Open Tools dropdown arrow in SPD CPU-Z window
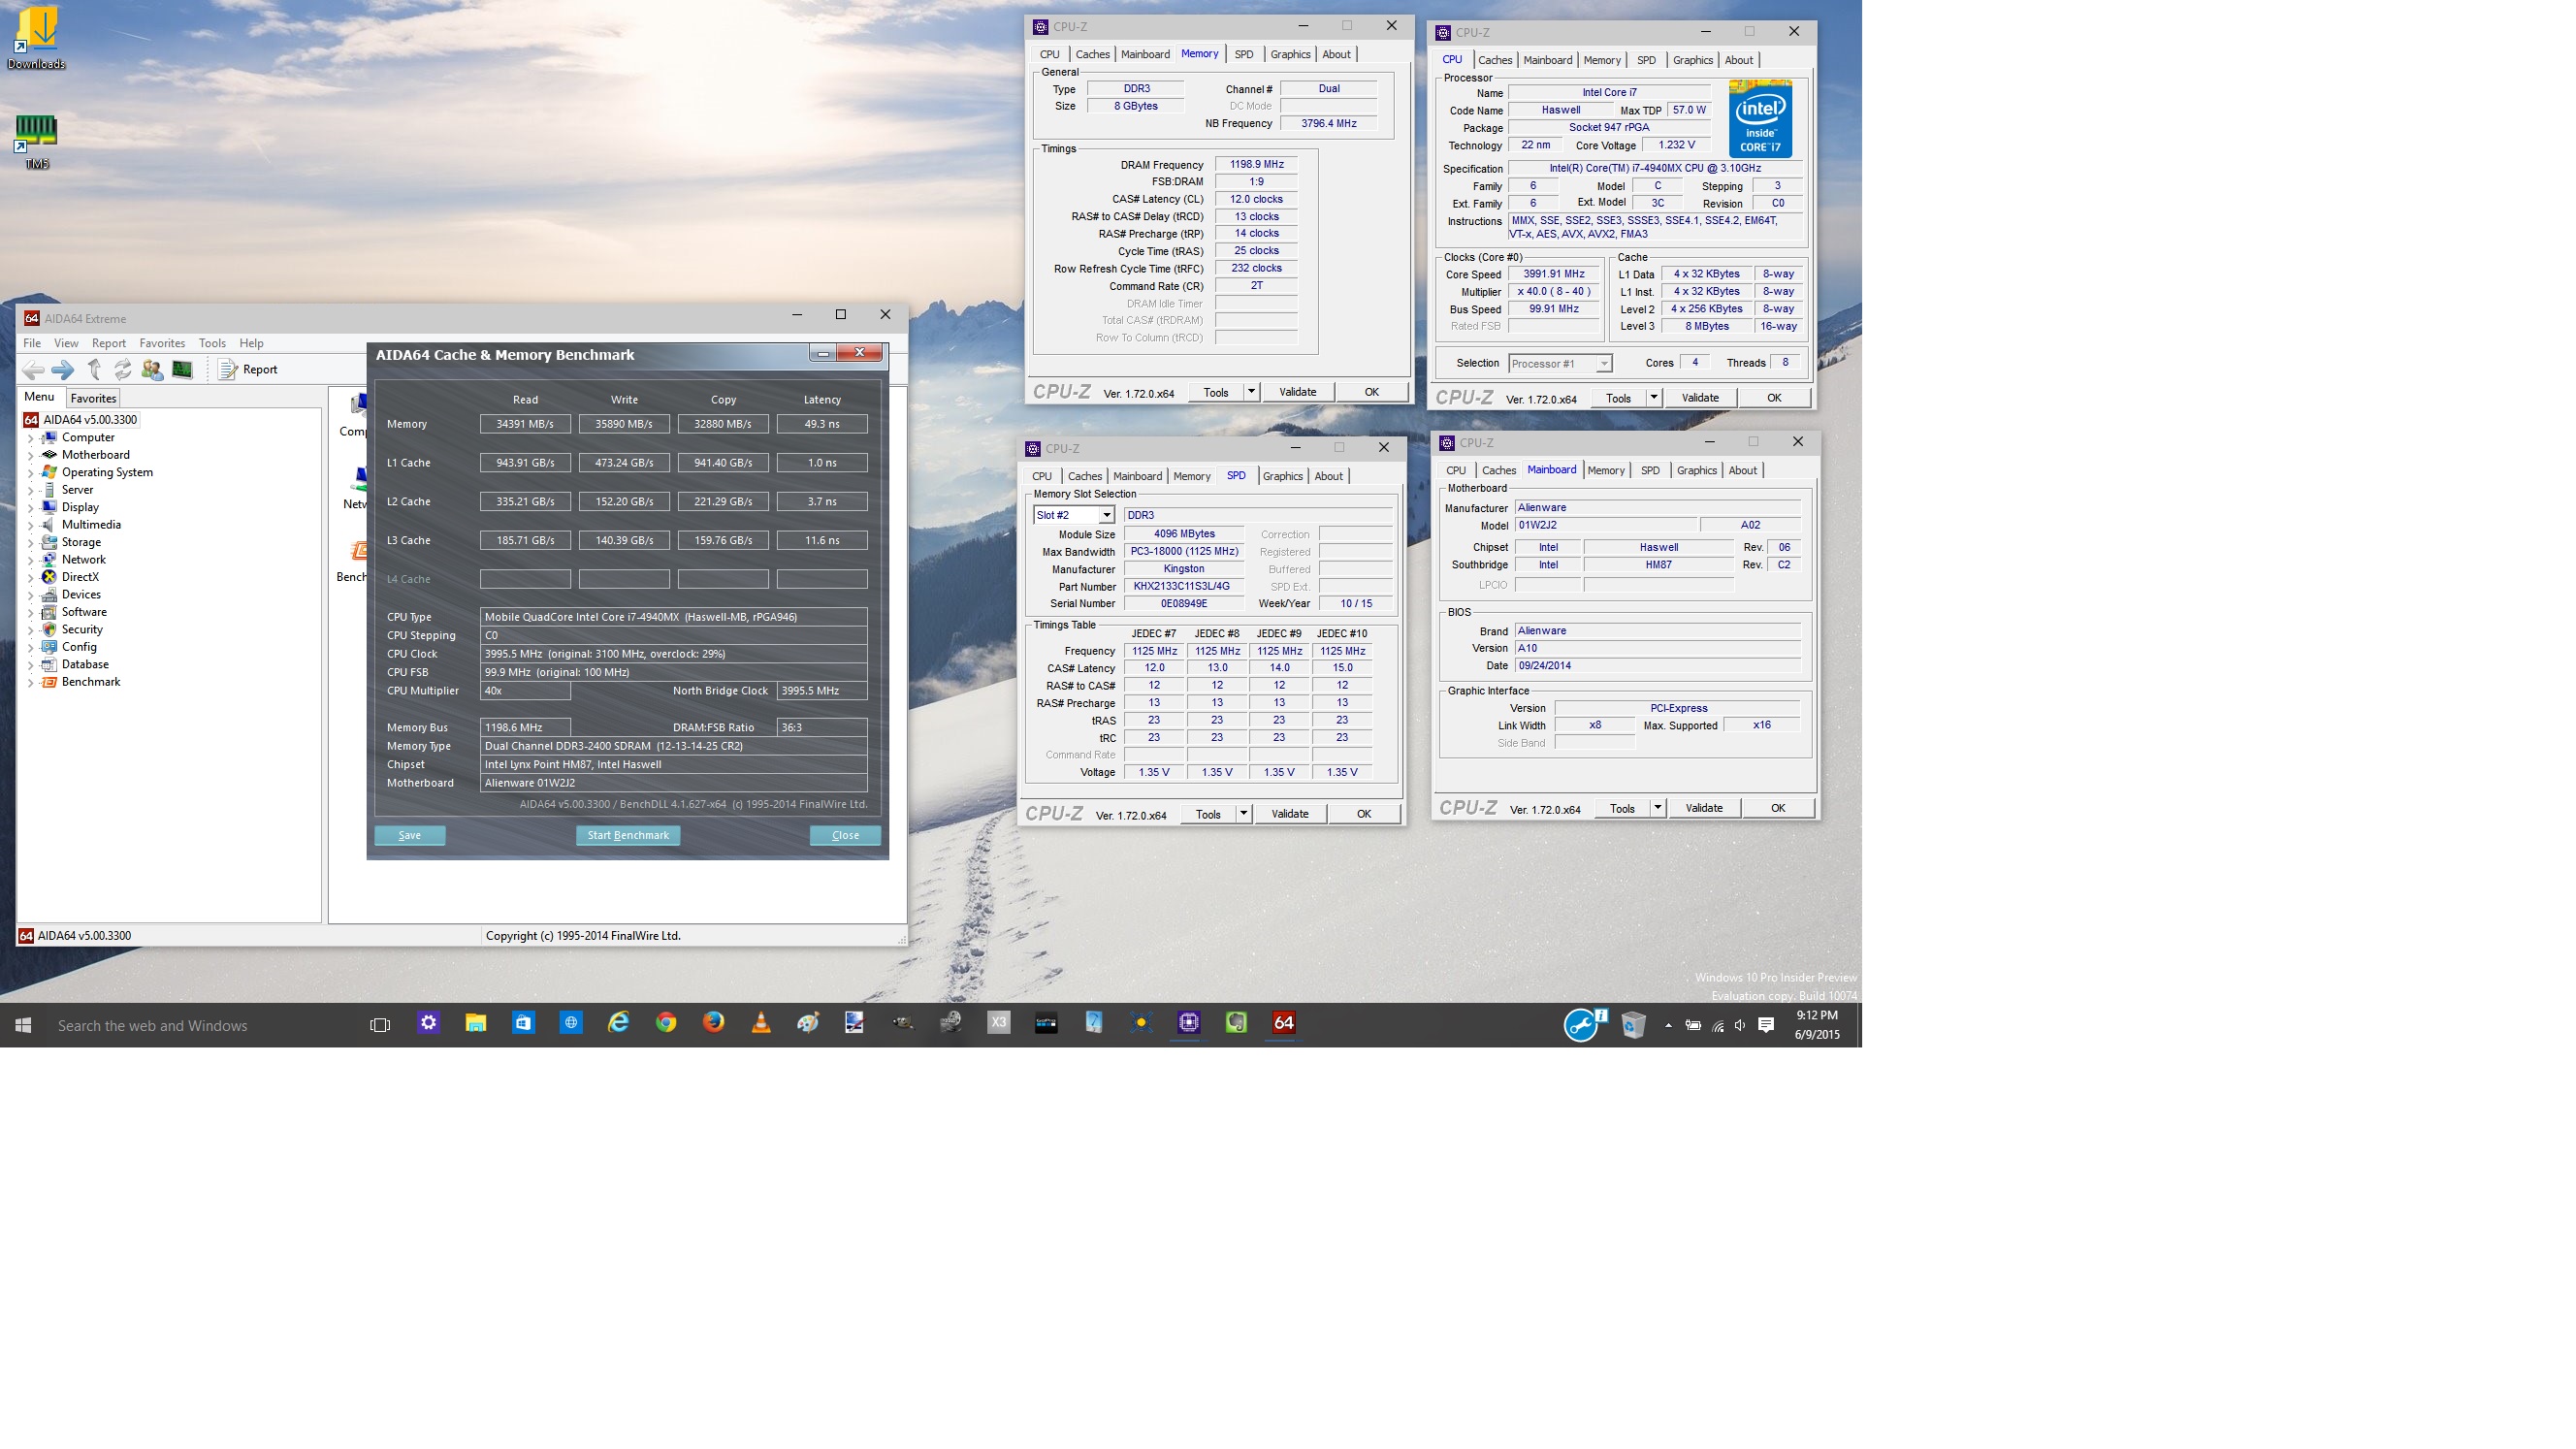 pos(1243,814)
